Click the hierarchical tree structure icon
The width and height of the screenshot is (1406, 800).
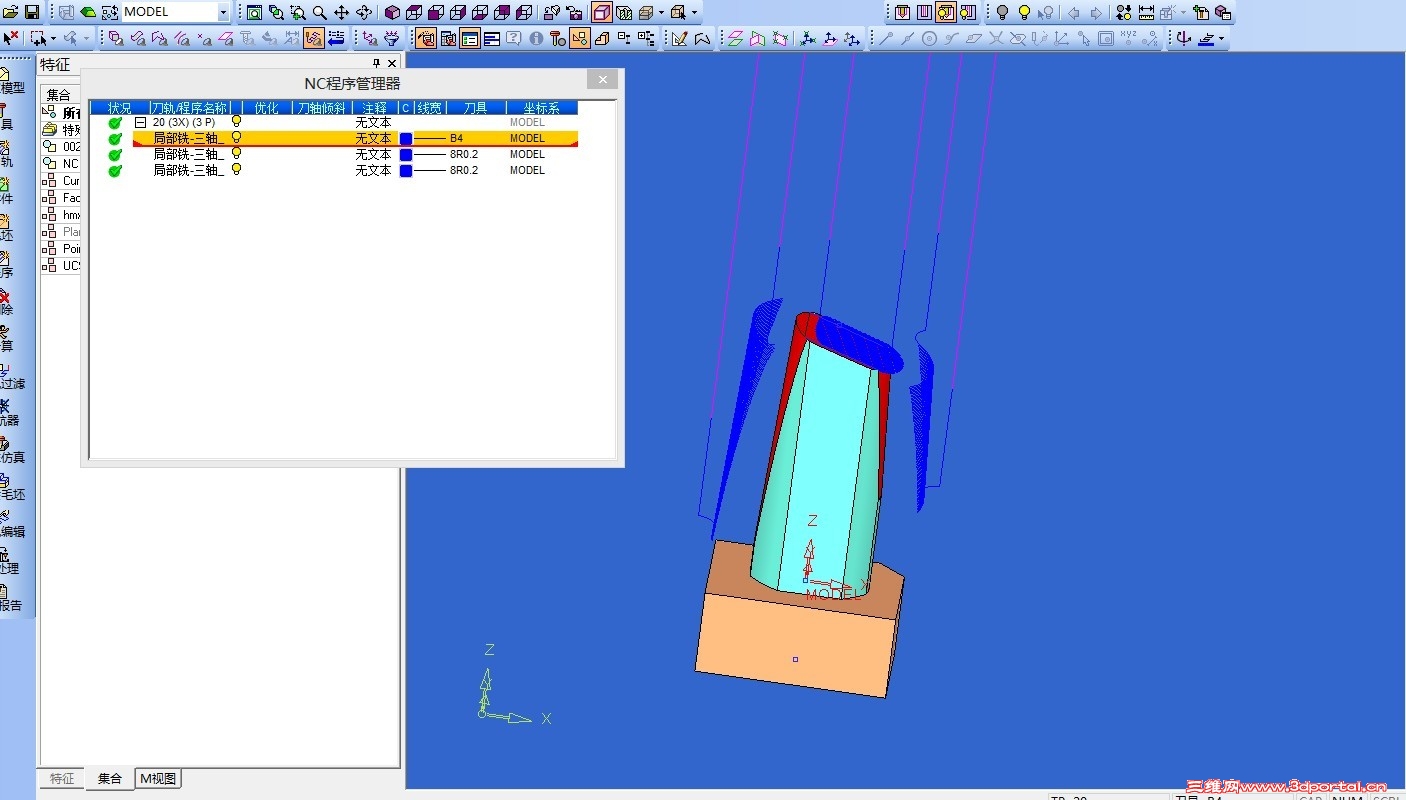point(646,39)
